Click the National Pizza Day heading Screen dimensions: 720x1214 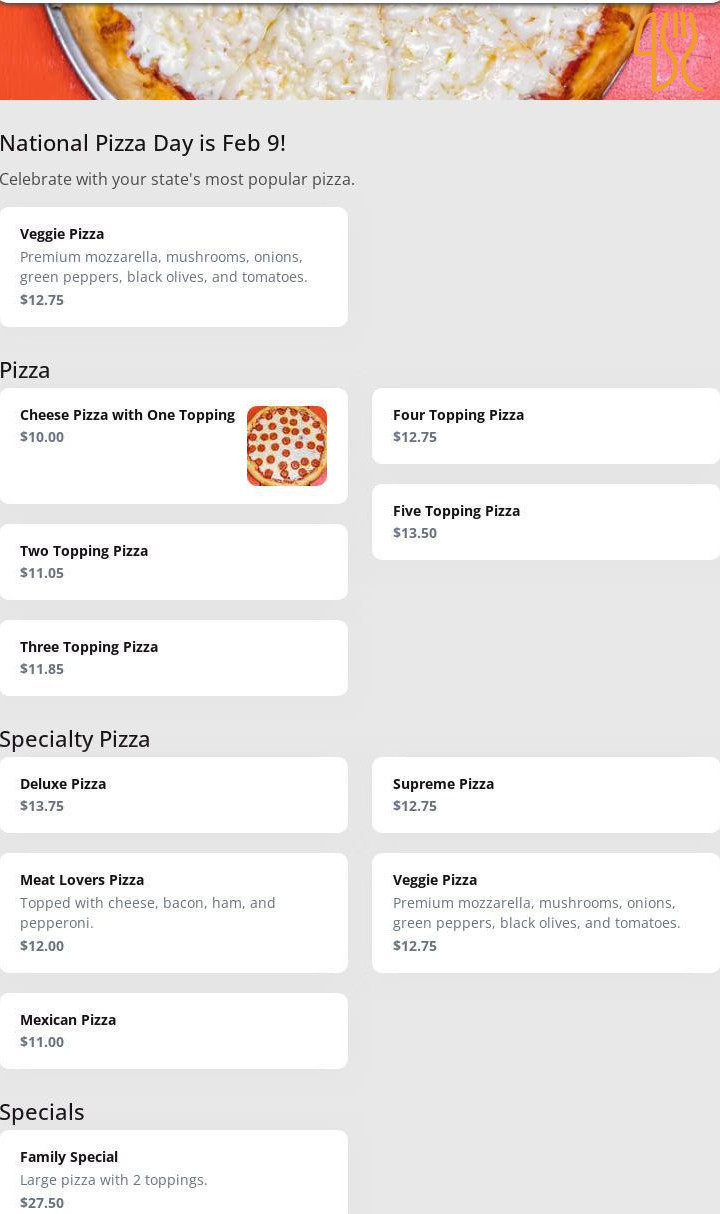[143, 143]
